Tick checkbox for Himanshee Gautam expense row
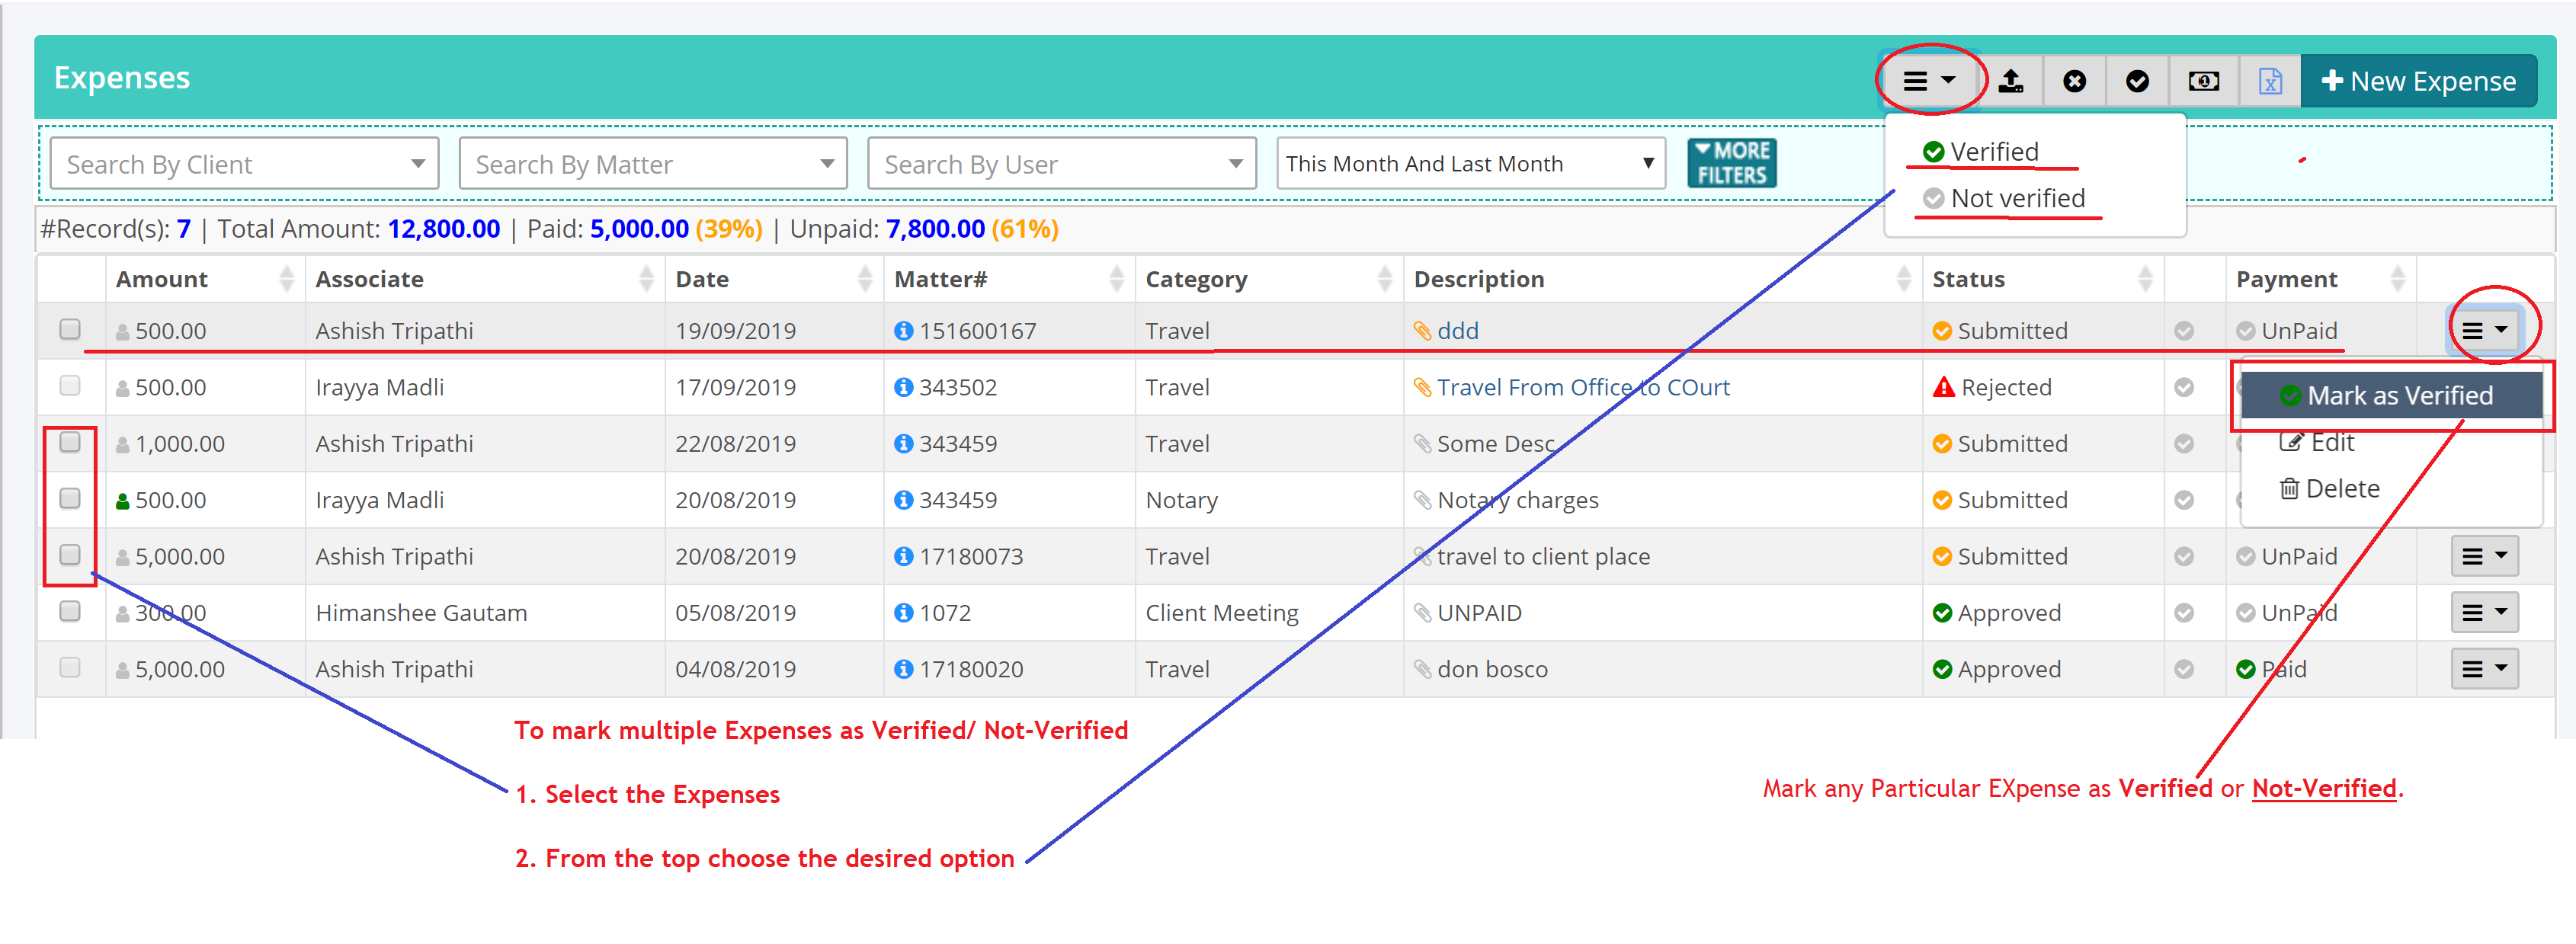Screen dimensions: 2576x944 pos(70,611)
